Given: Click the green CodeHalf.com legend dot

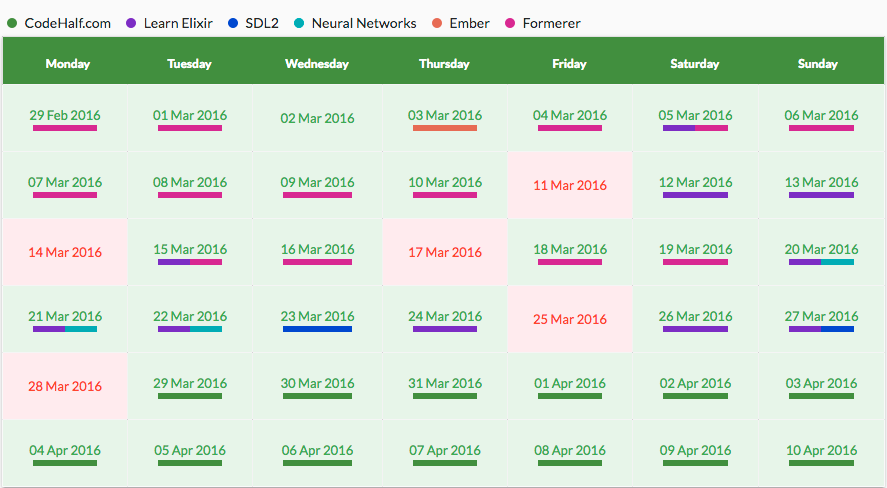Looking at the screenshot, I should tap(12, 23).
